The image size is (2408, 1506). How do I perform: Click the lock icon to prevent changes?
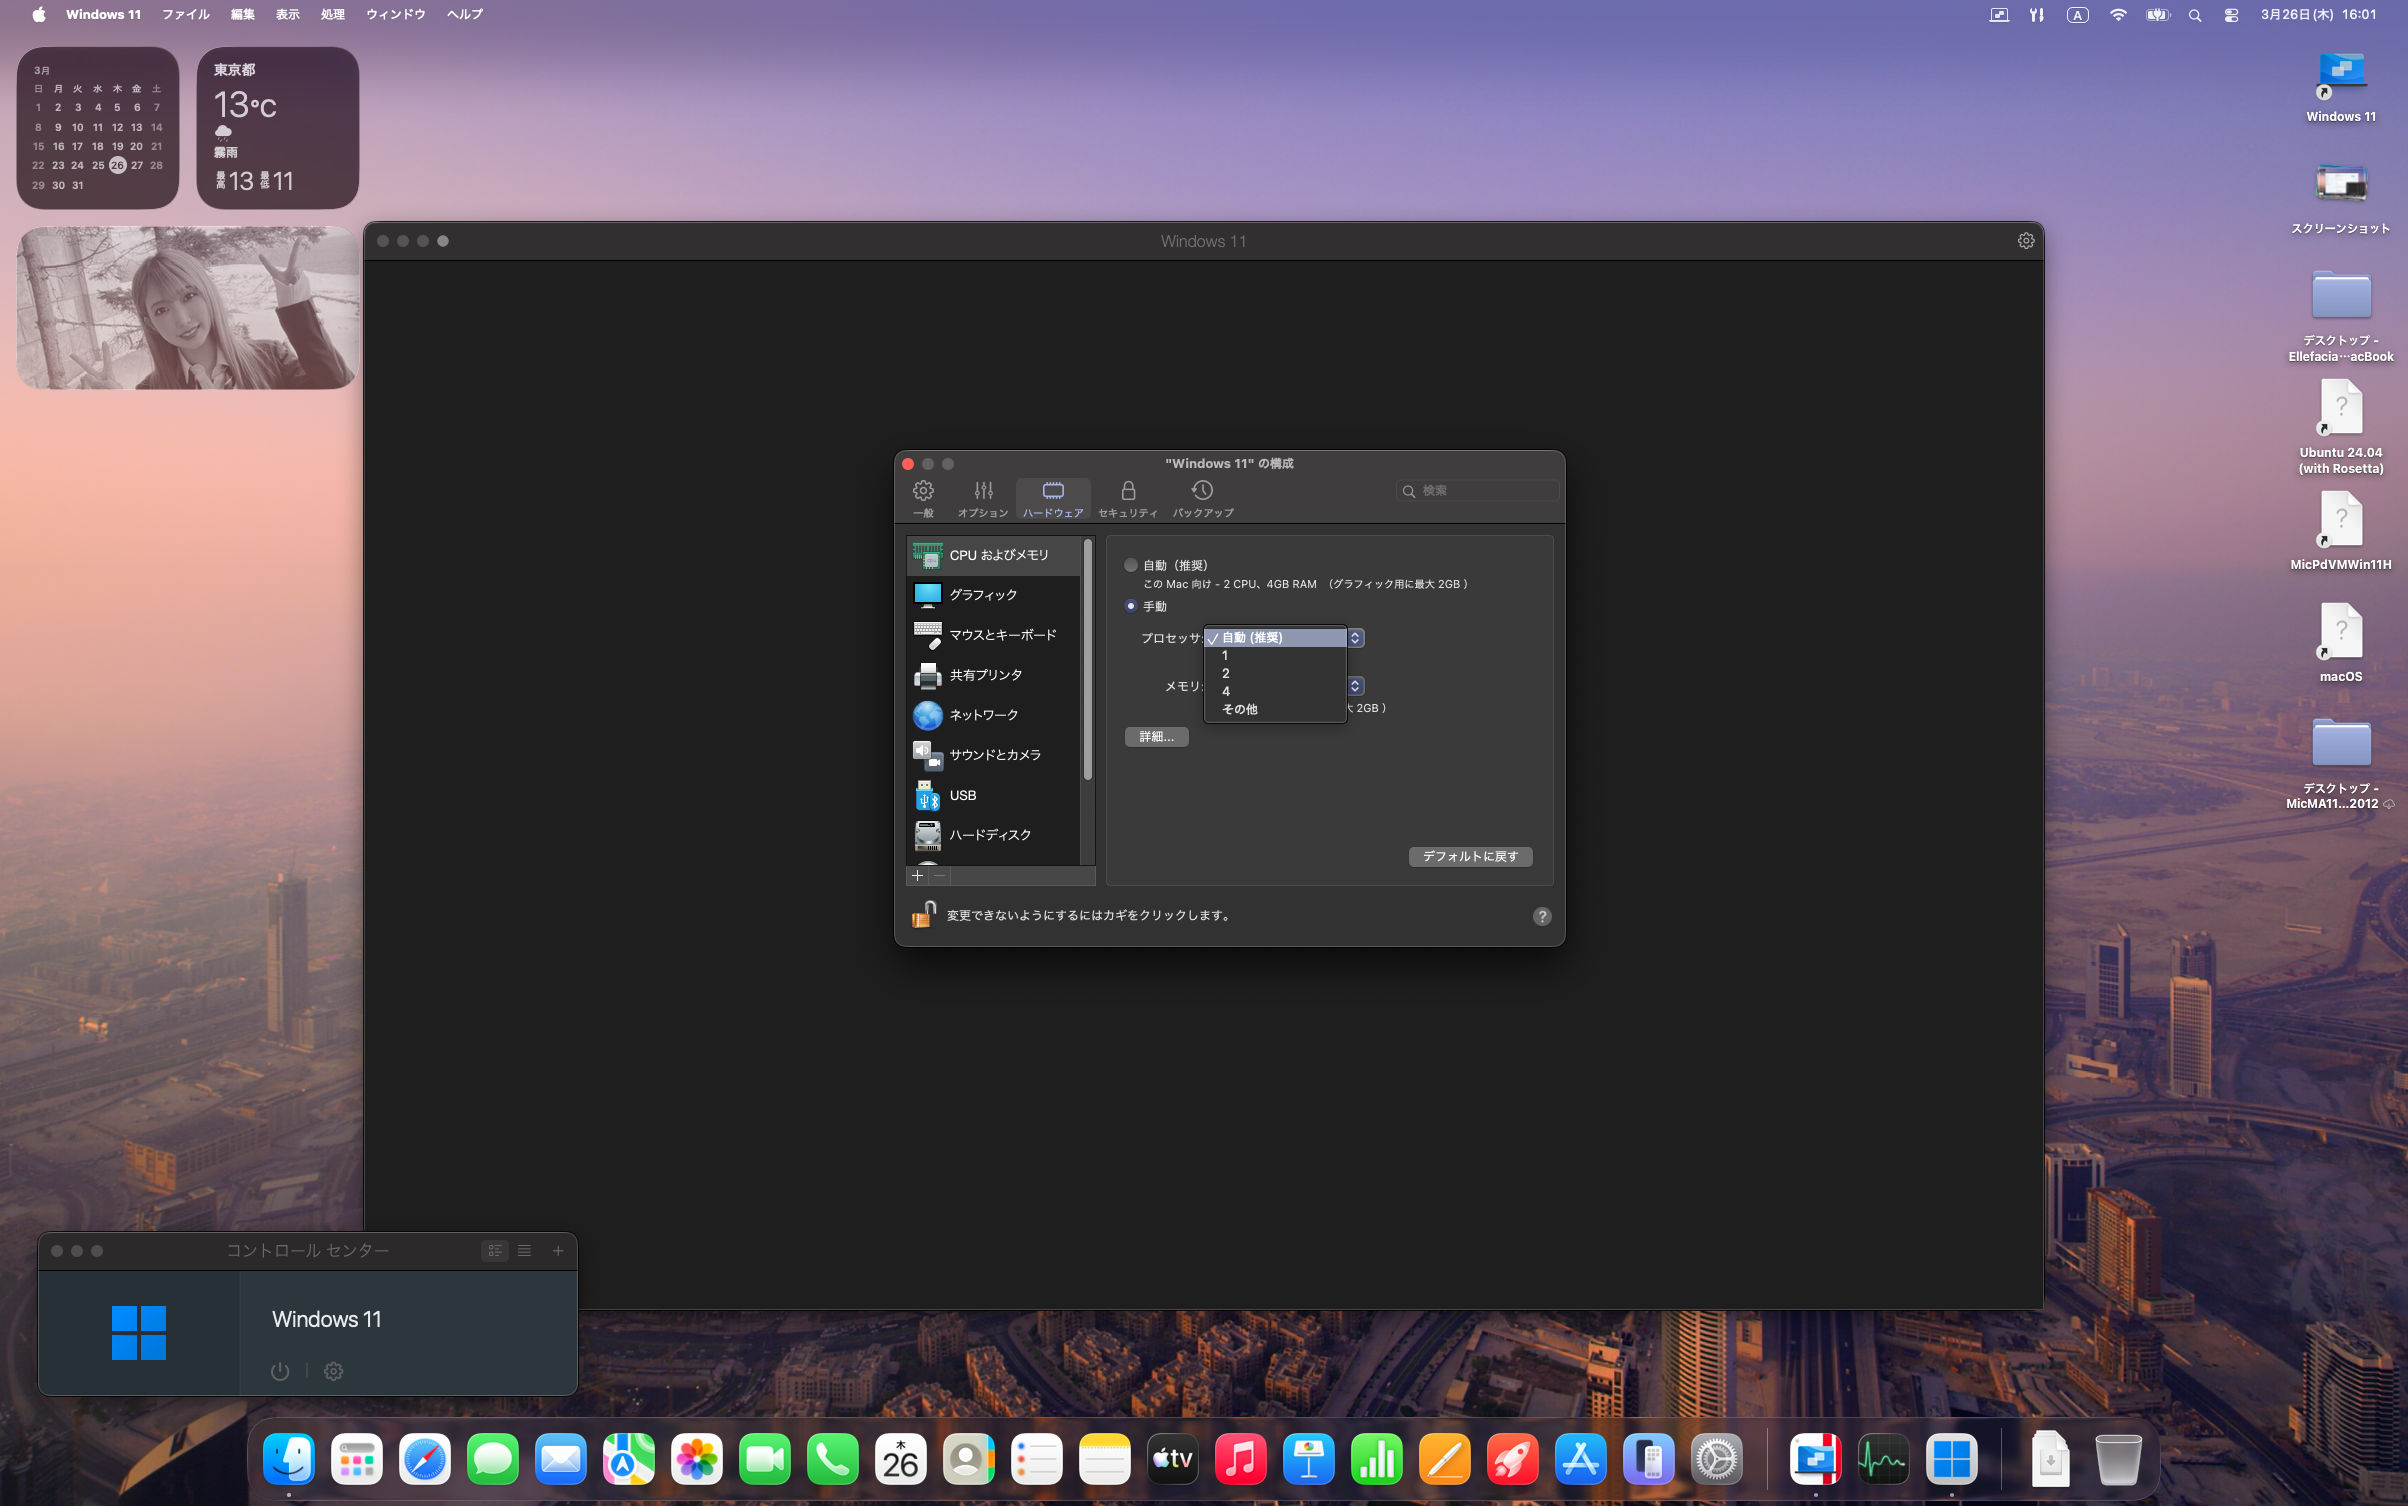tap(922, 914)
